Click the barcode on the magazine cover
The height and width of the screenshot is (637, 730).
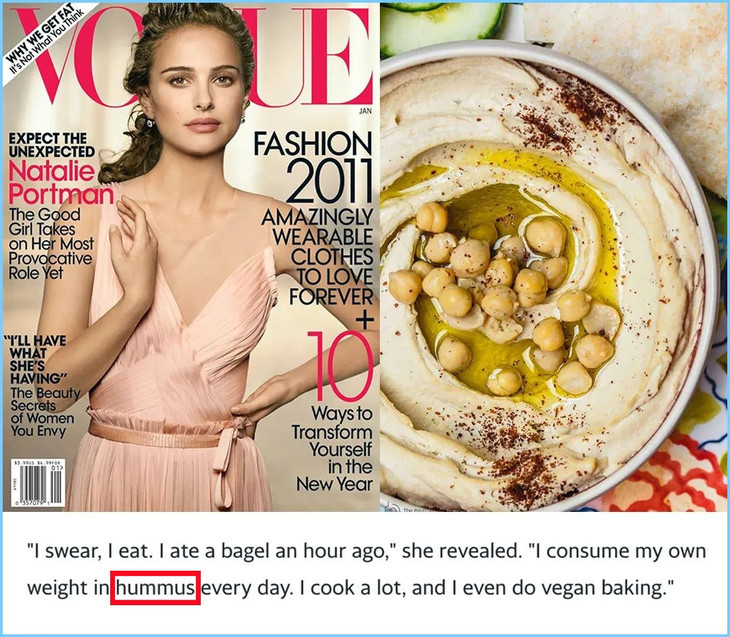[39, 483]
